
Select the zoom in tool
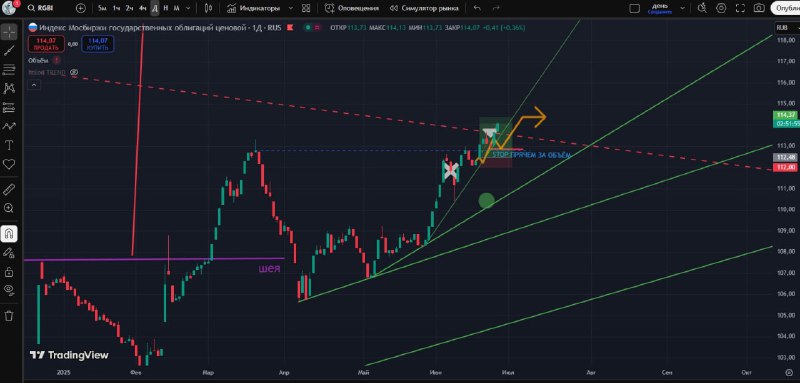9,208
